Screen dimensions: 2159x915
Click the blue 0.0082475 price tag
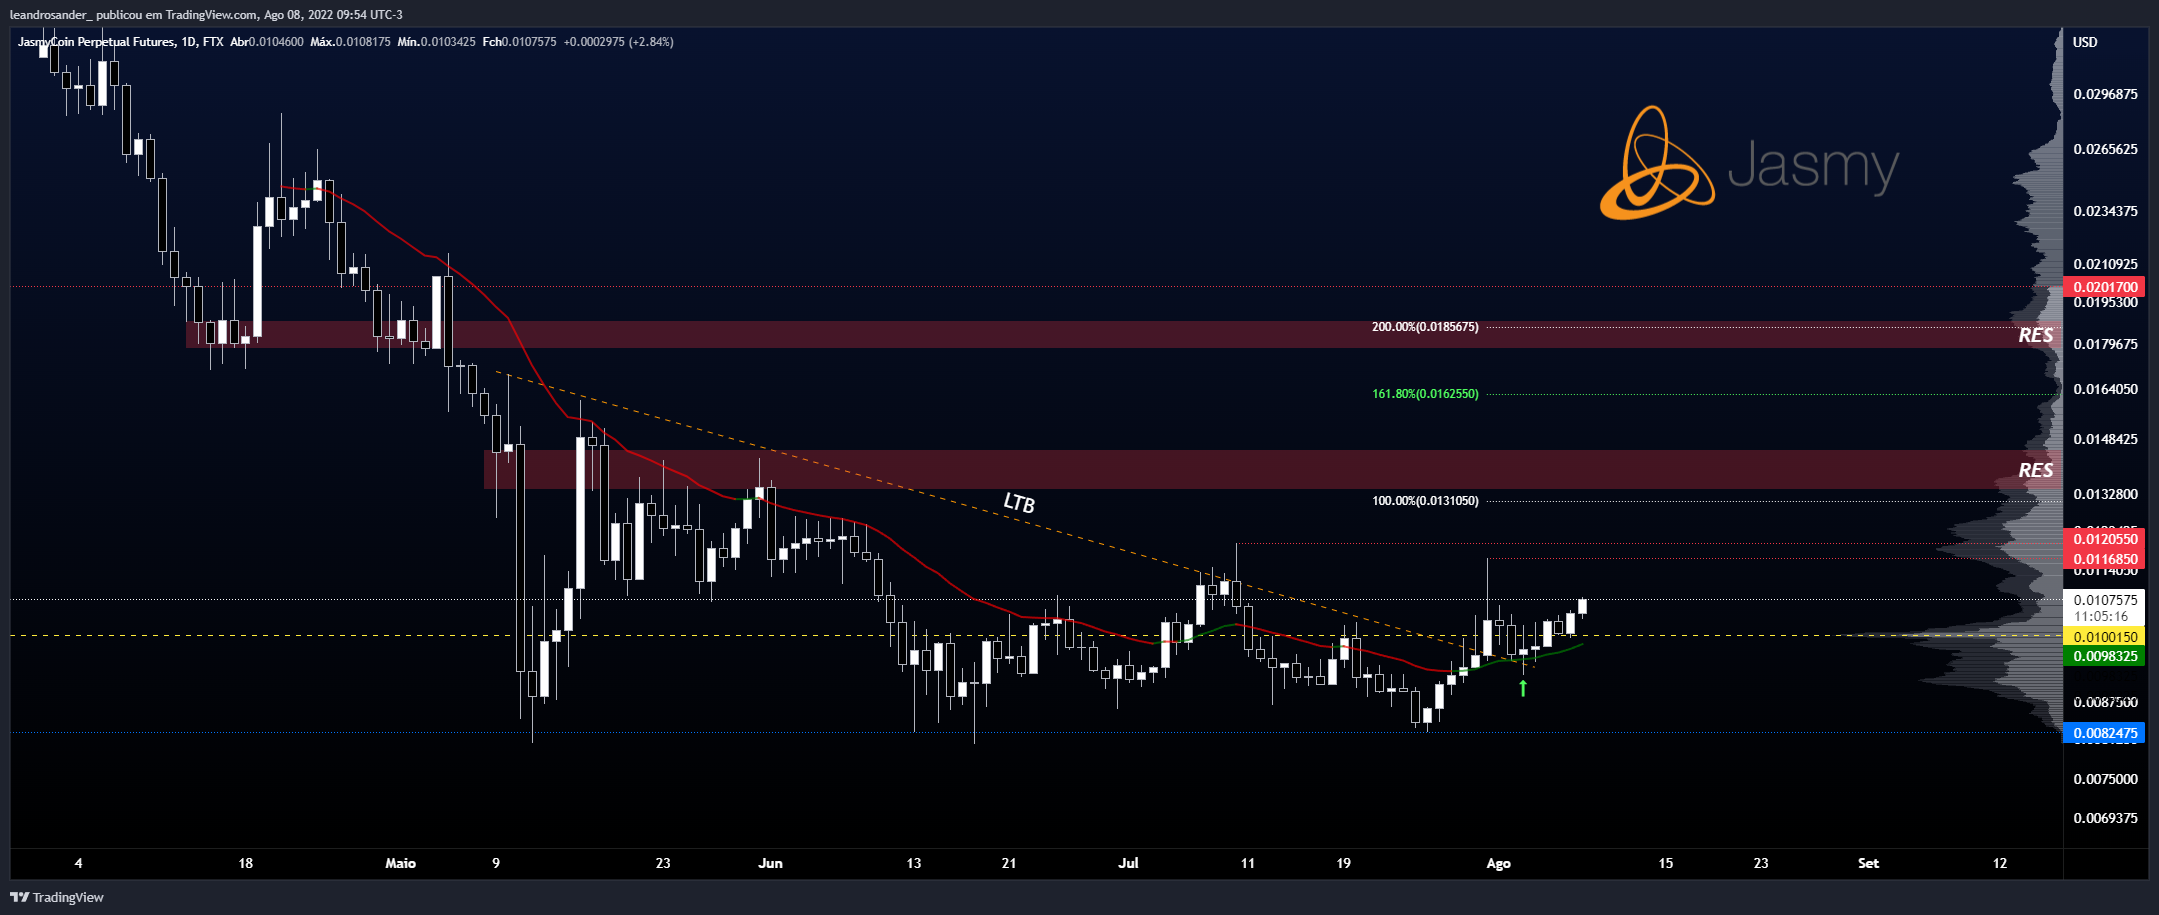2104,733
